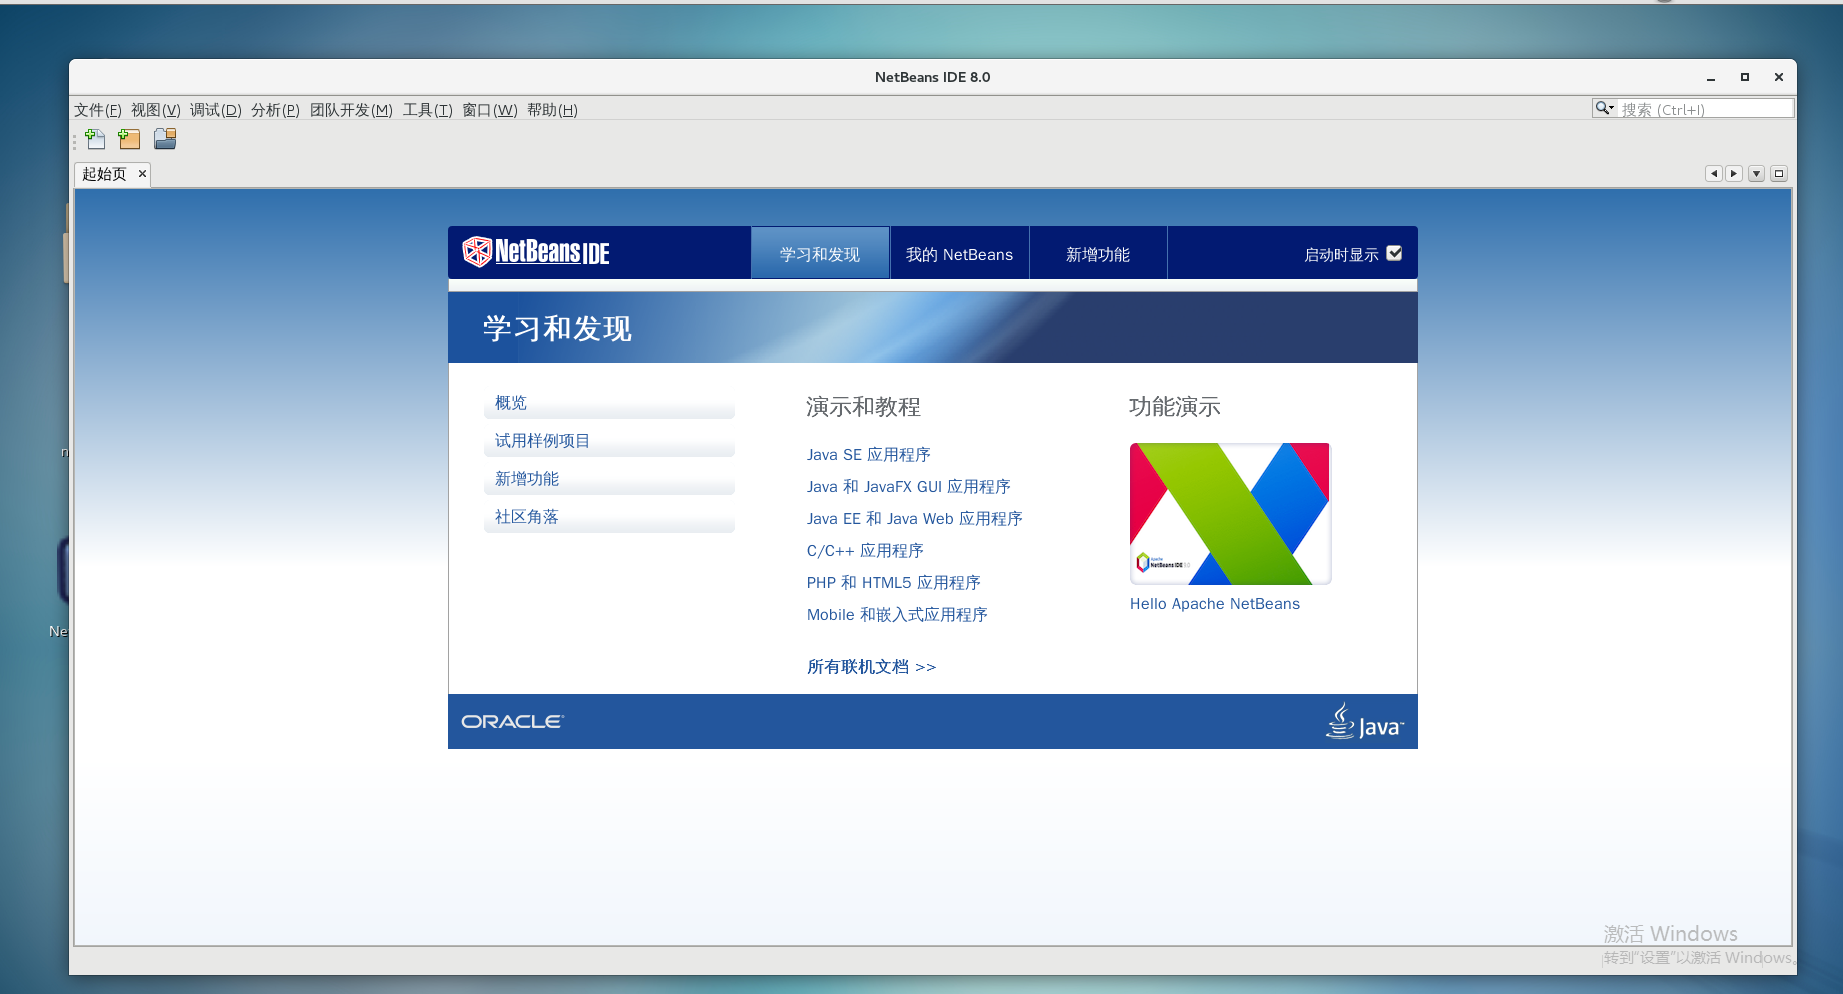Uncheck the 启动时显示 checkbox

[x=1395, y=253]
